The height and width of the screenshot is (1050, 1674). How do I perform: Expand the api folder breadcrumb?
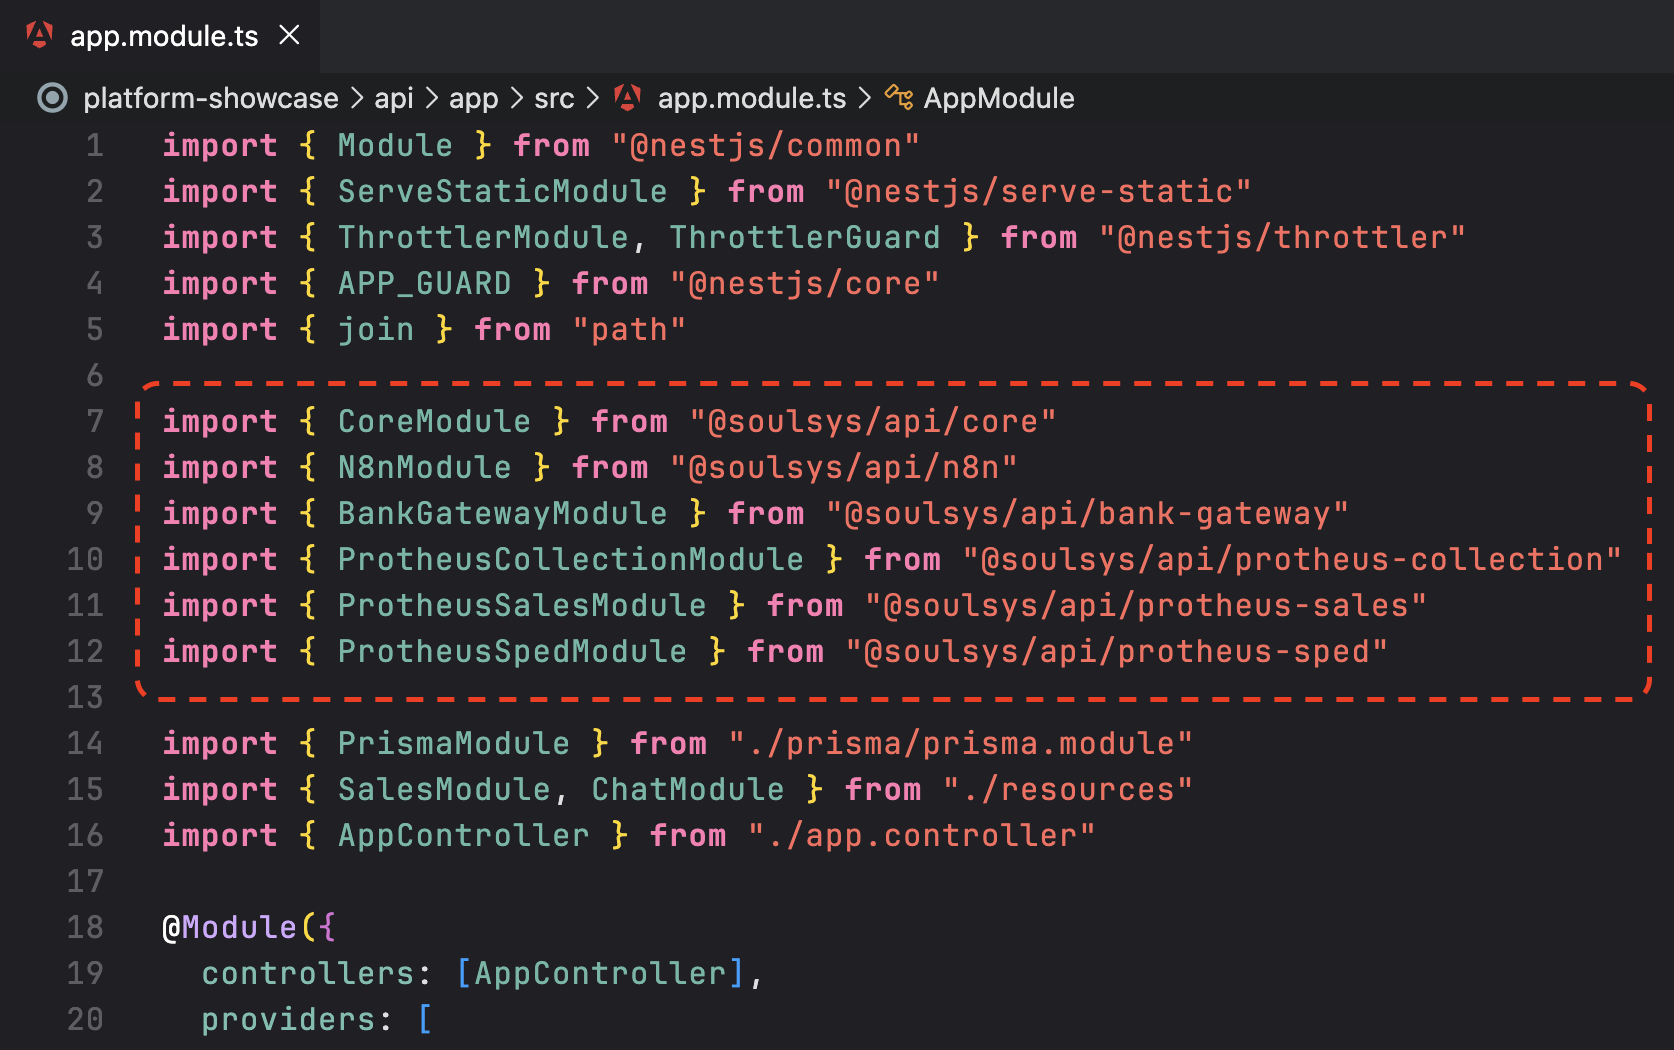tap(395, 97)
